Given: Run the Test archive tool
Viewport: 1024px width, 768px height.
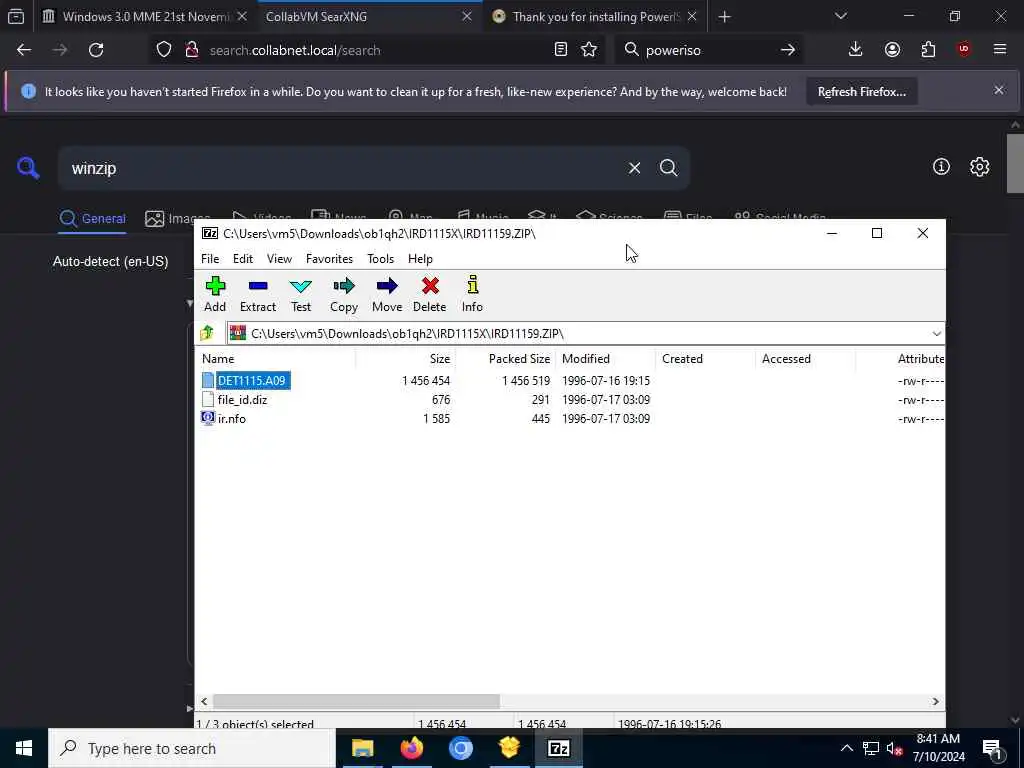Looking at the screenshot, I should (300, 294).
